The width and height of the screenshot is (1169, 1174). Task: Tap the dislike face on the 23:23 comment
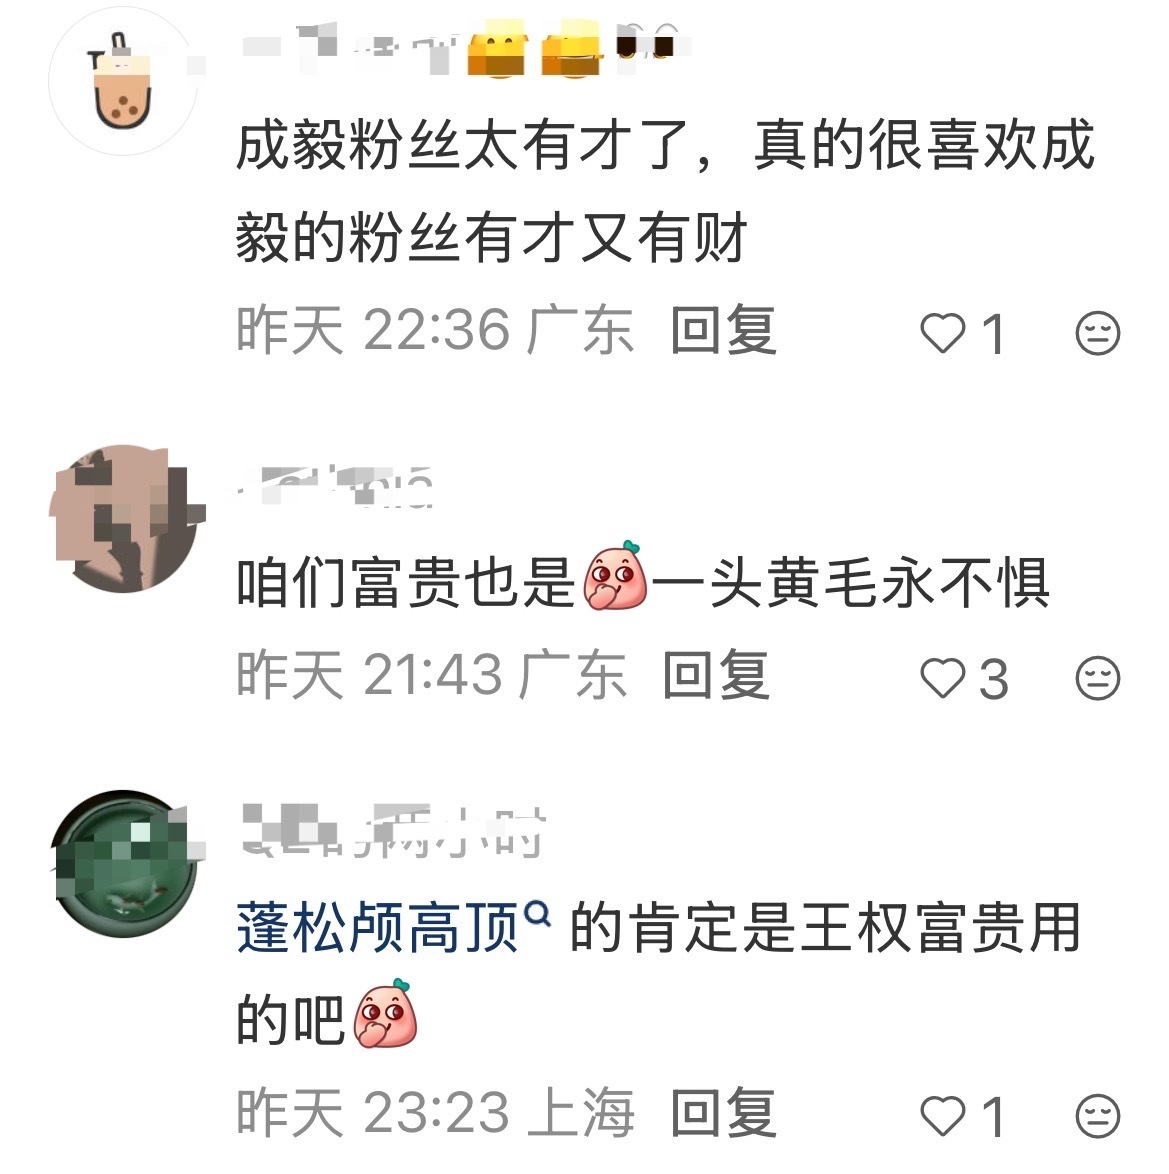pyautogui.click(x=1097, y=1116)
